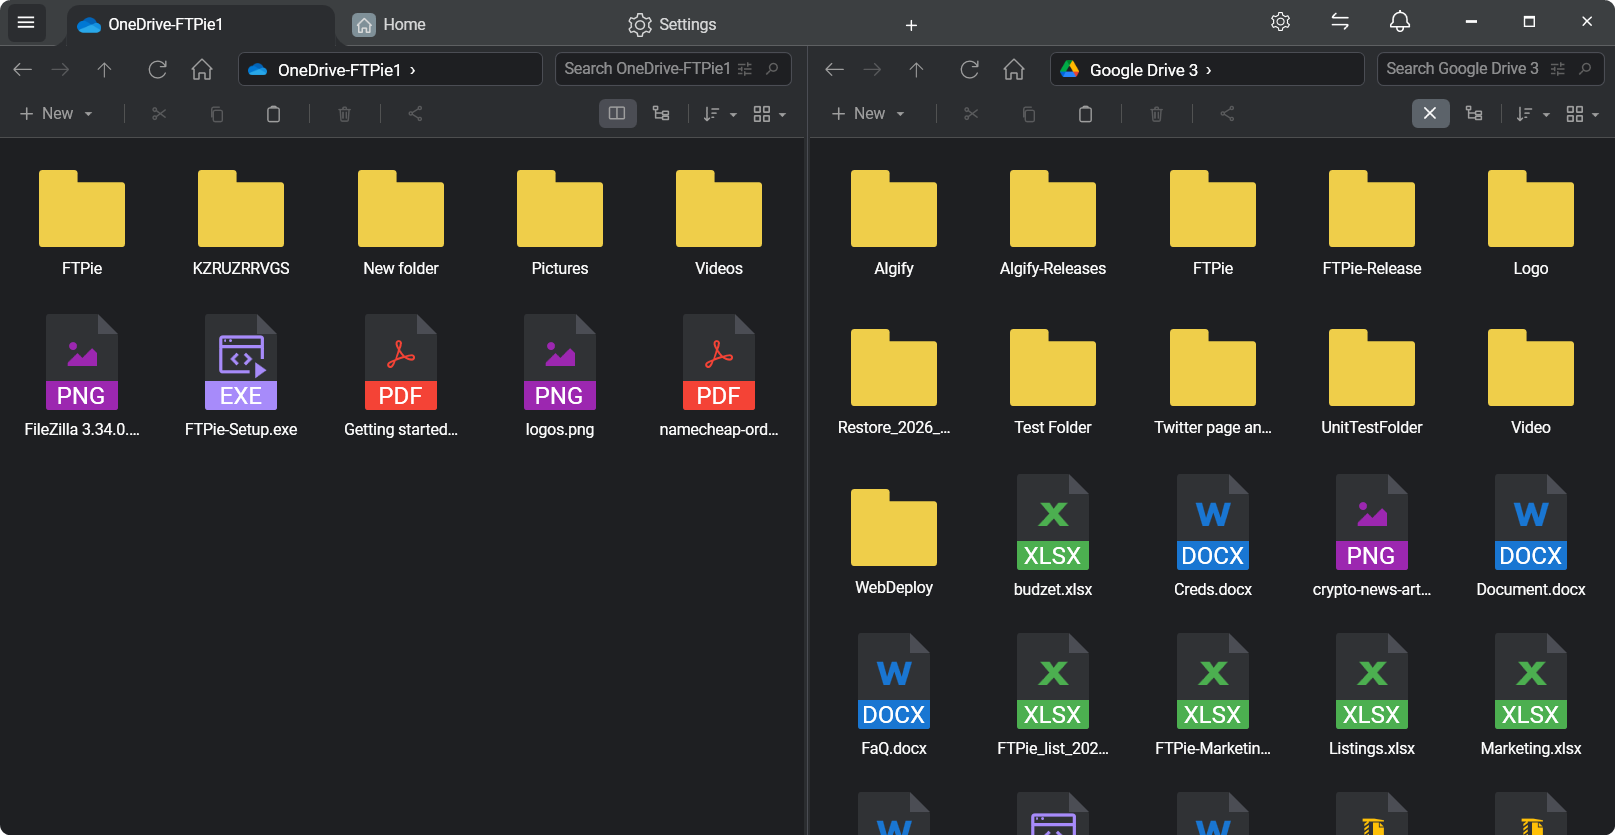
Task: Open the New dropdown in OneDrive pane
Action: tap(56, 114)
